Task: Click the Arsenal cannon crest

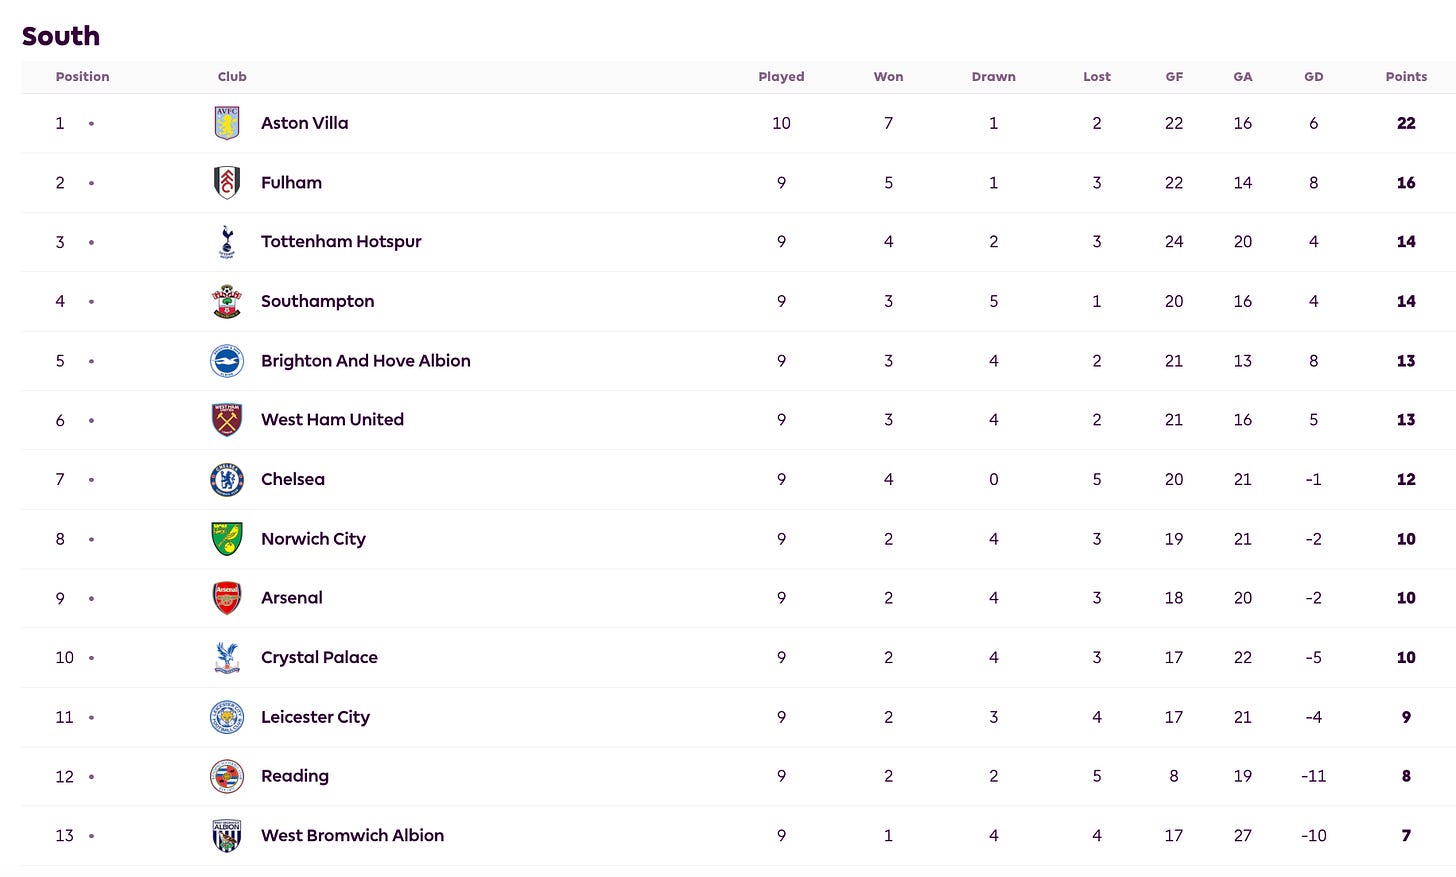Action: 227,598
